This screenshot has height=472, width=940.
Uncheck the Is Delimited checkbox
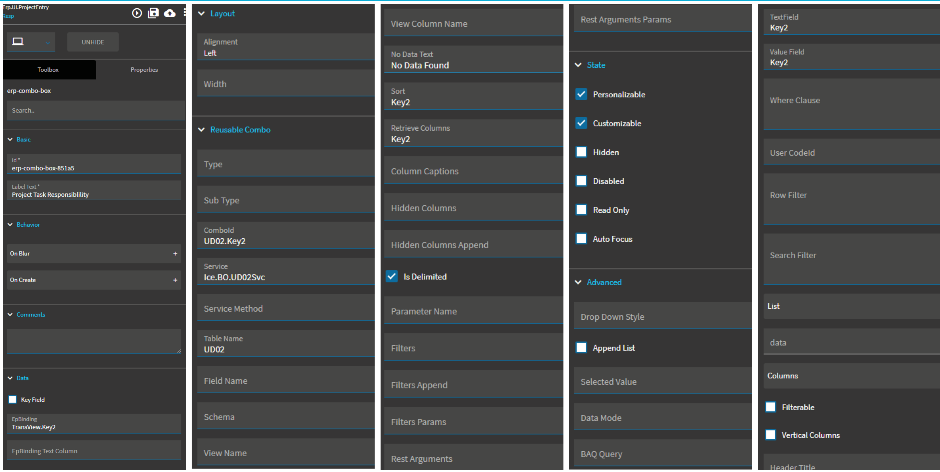tap(392, 276)
